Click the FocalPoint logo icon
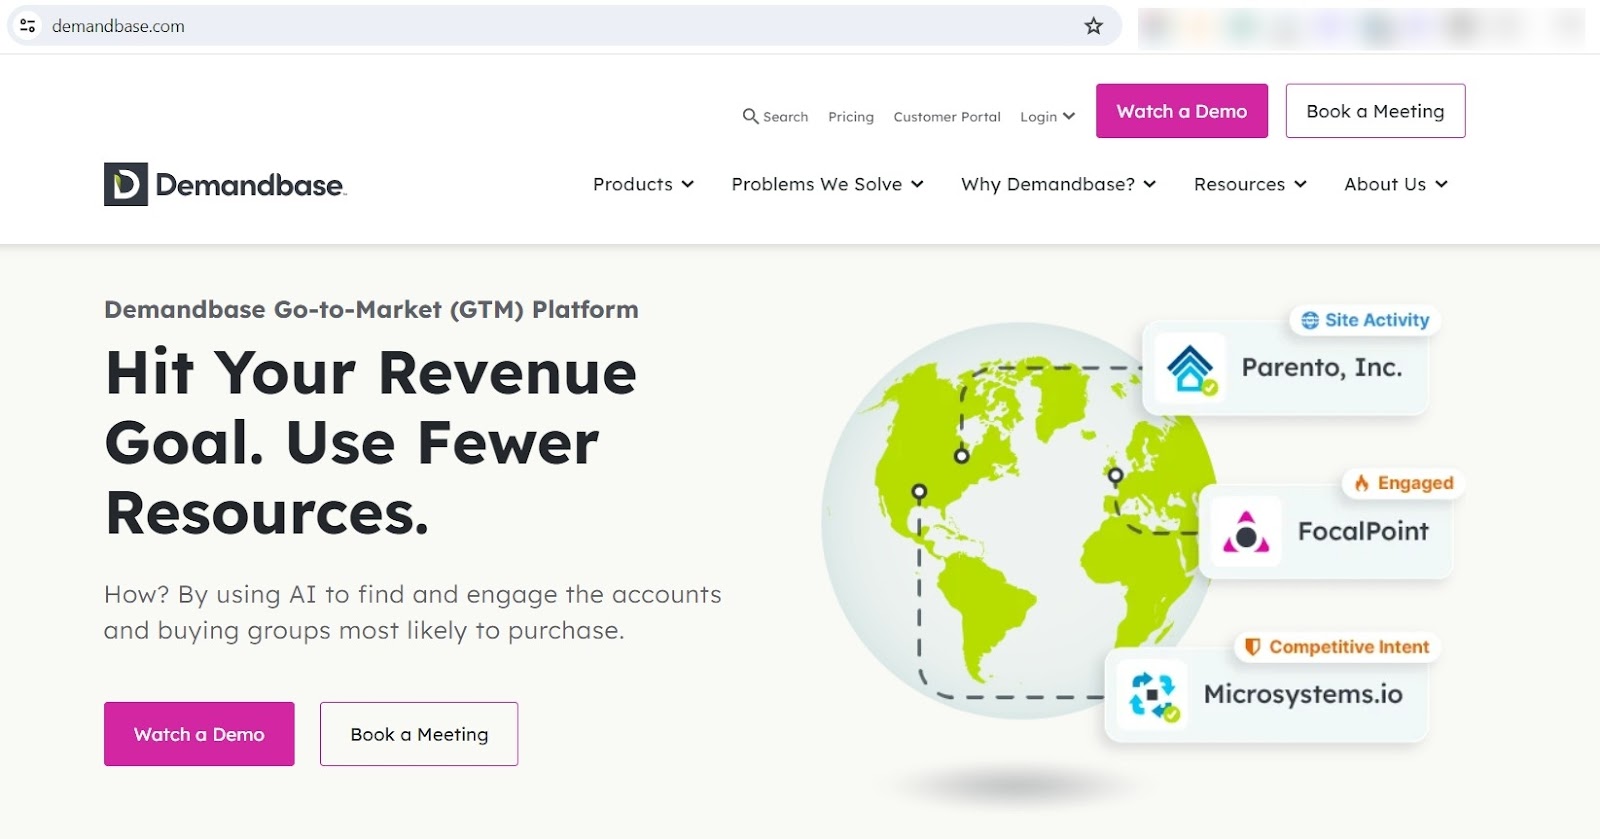 point(1246,532)
